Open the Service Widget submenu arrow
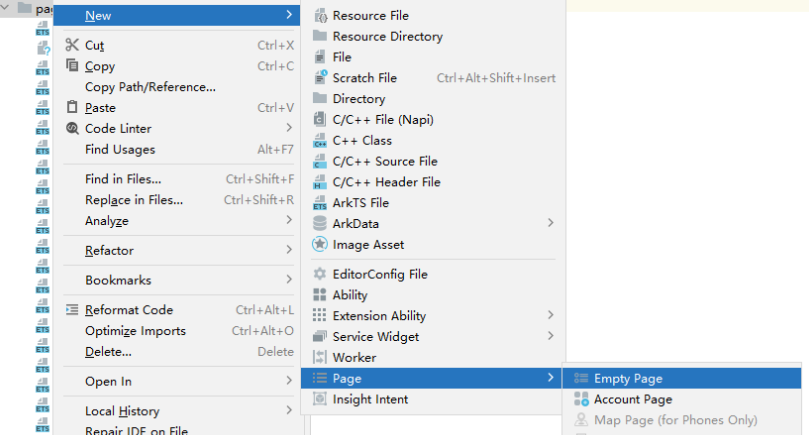The image size is (809, 435). click(550, 337)
